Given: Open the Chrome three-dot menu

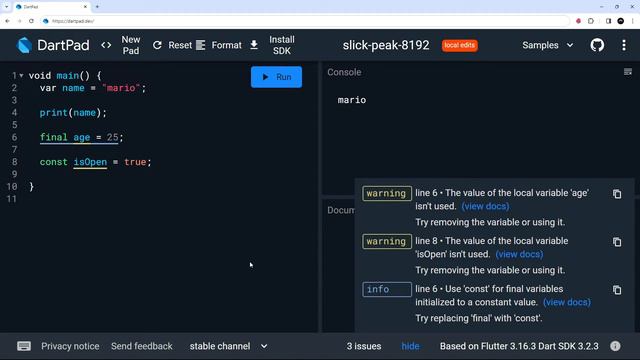Looking at the screenshot, I should coord(633,21).
